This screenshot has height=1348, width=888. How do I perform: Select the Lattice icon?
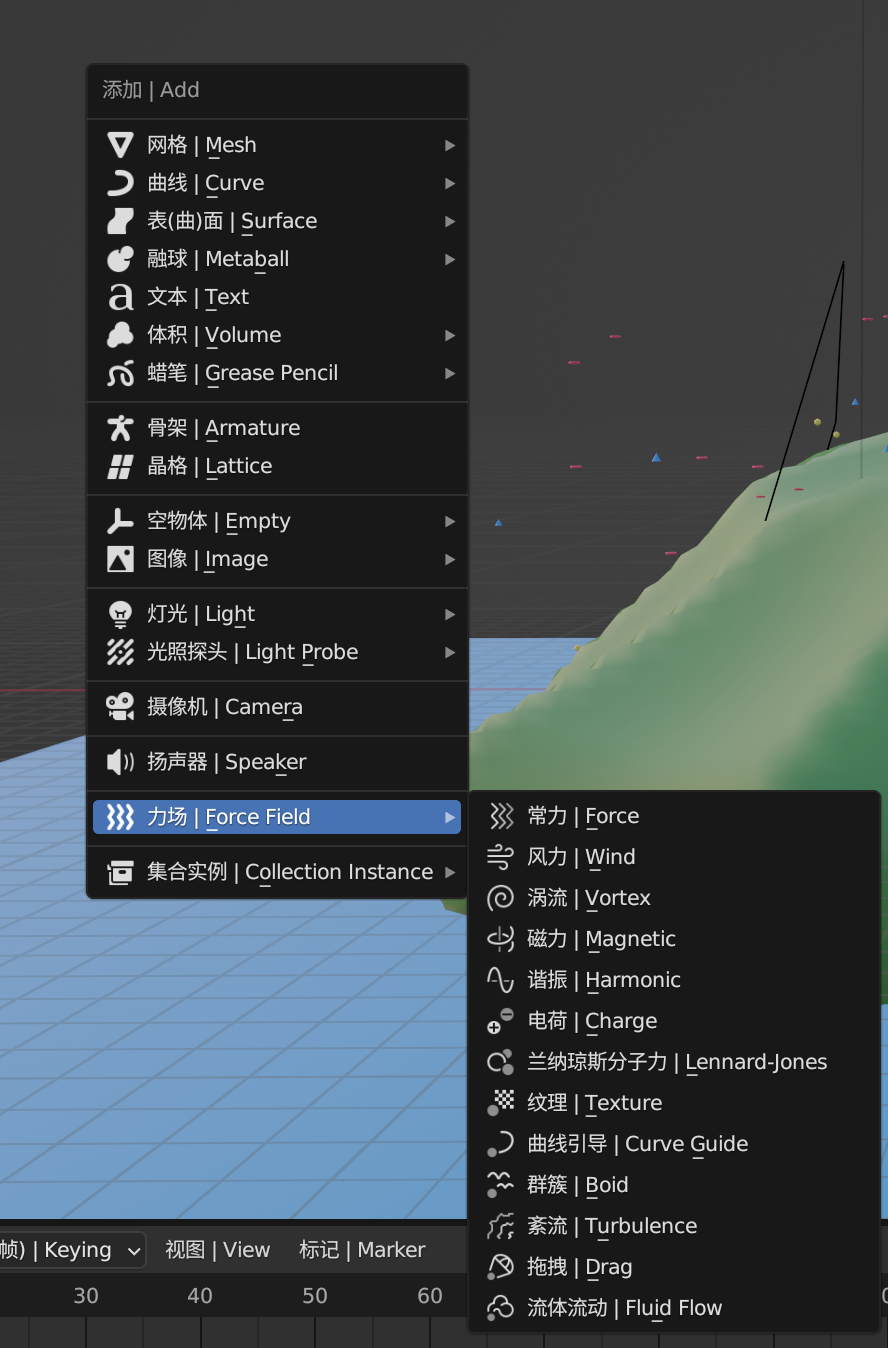point(119,465)
